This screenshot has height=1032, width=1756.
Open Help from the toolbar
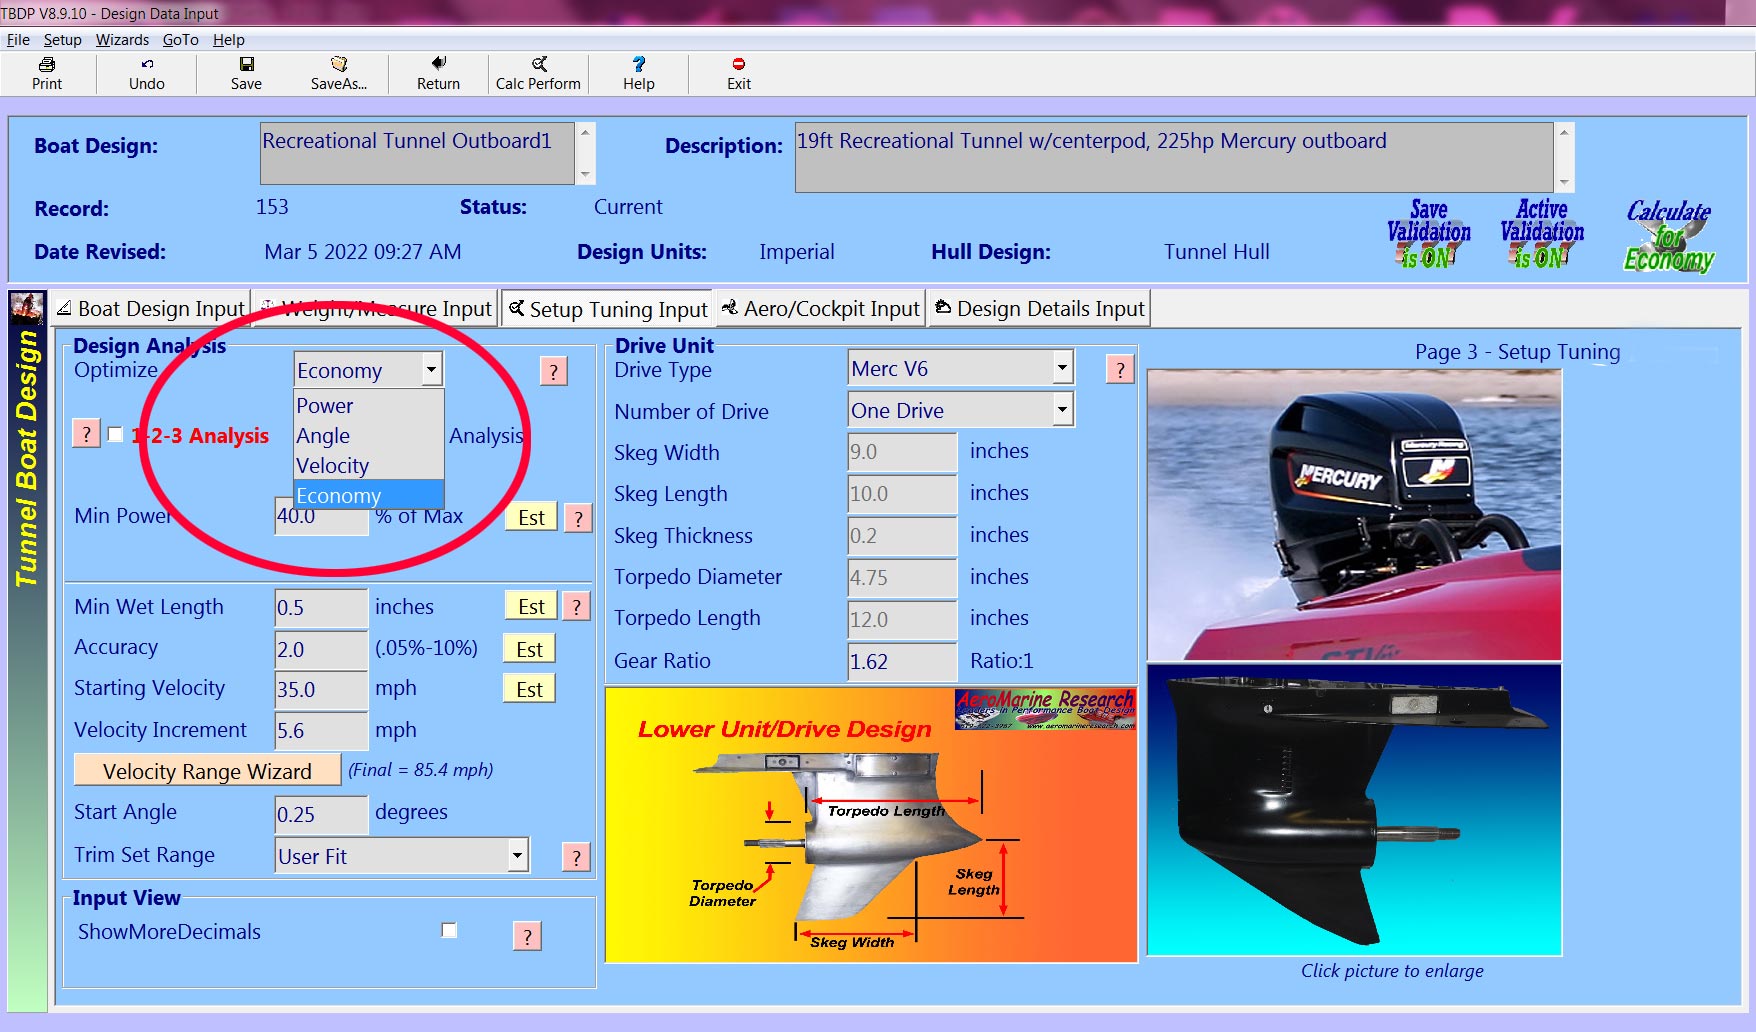[638, 73]
